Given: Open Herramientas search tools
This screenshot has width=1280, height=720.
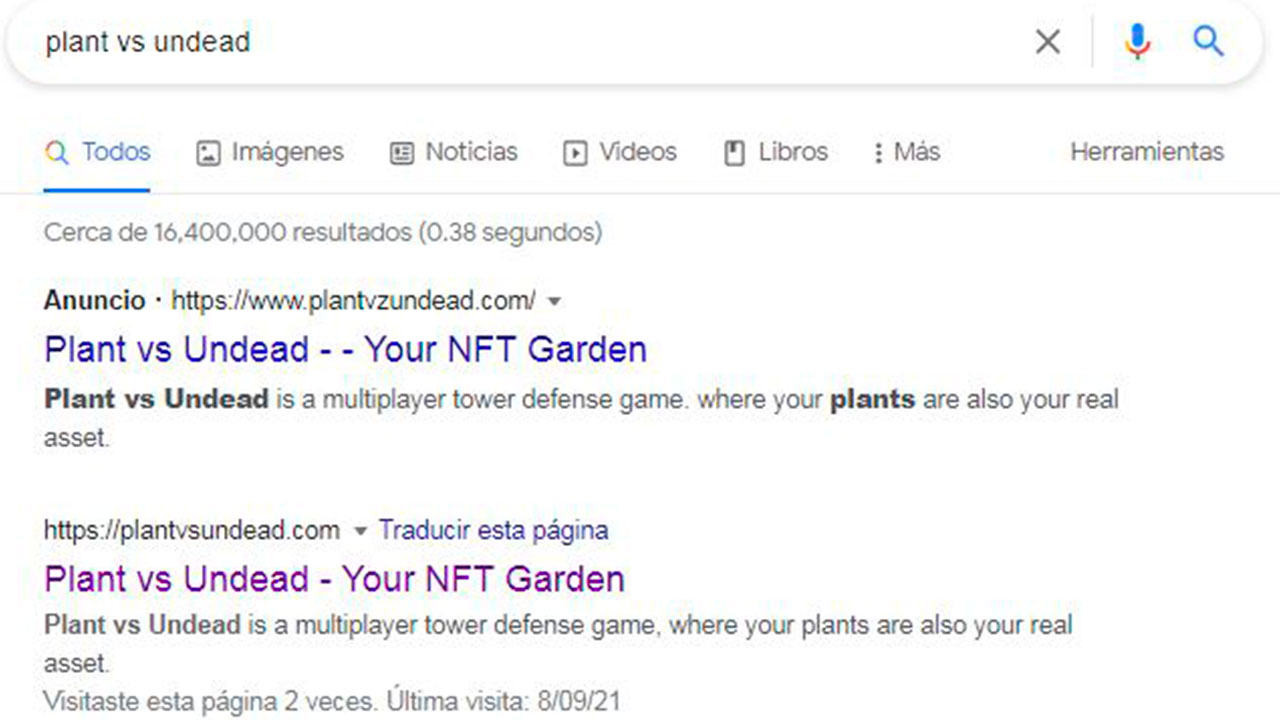Looking at the screenshot, I should point(1147,152).
